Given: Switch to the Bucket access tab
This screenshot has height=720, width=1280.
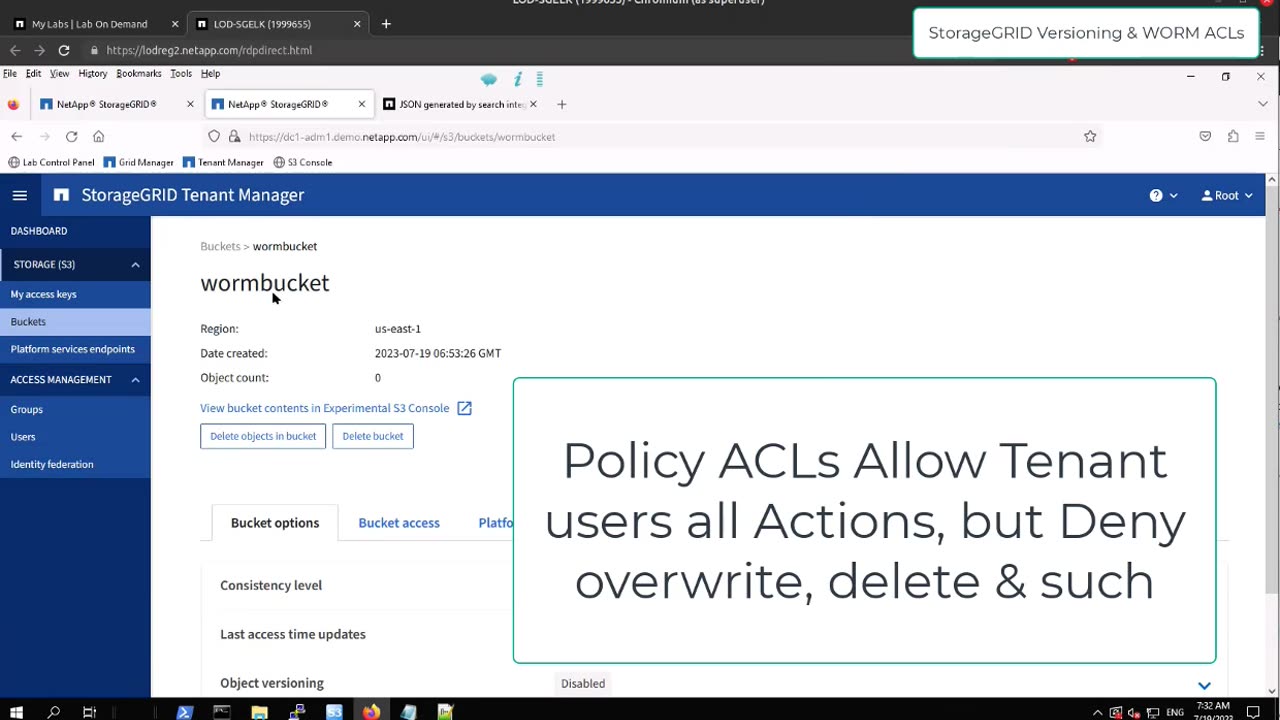Looking at the screenshot, I should click(x=399, y=523).
